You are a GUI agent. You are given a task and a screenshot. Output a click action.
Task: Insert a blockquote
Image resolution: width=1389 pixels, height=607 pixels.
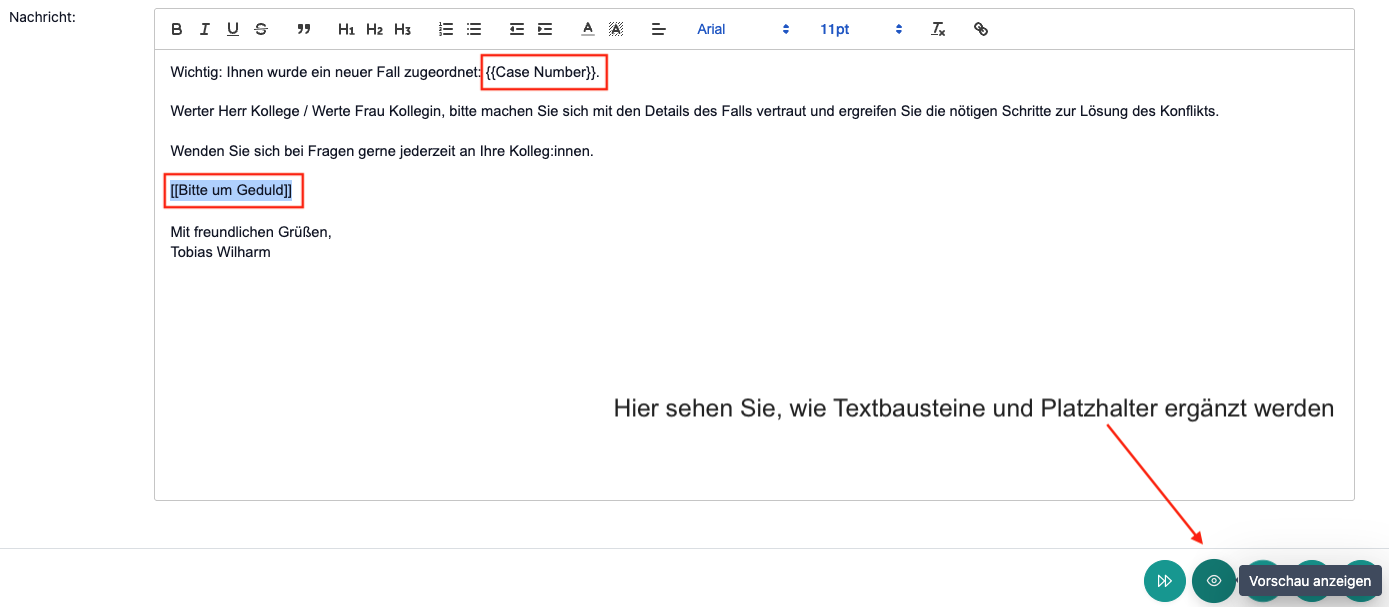[x=304, y=29]
